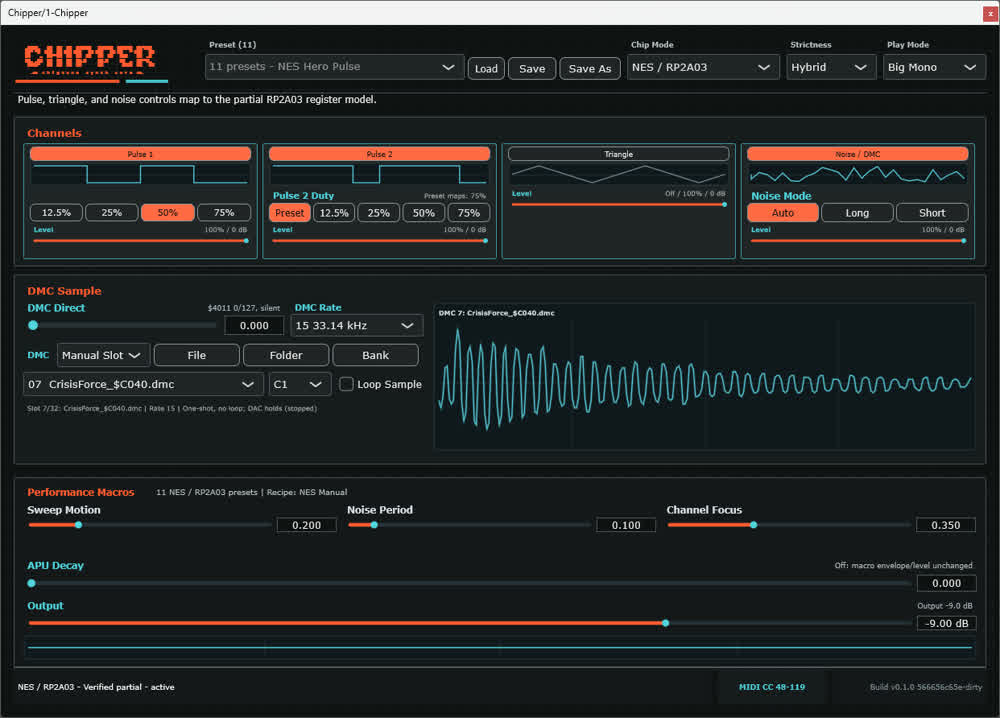The height and width of the screenshot is (718, 1000).
Task: Open the Manual Slot dropdown
Action: (x=103, y=355)
